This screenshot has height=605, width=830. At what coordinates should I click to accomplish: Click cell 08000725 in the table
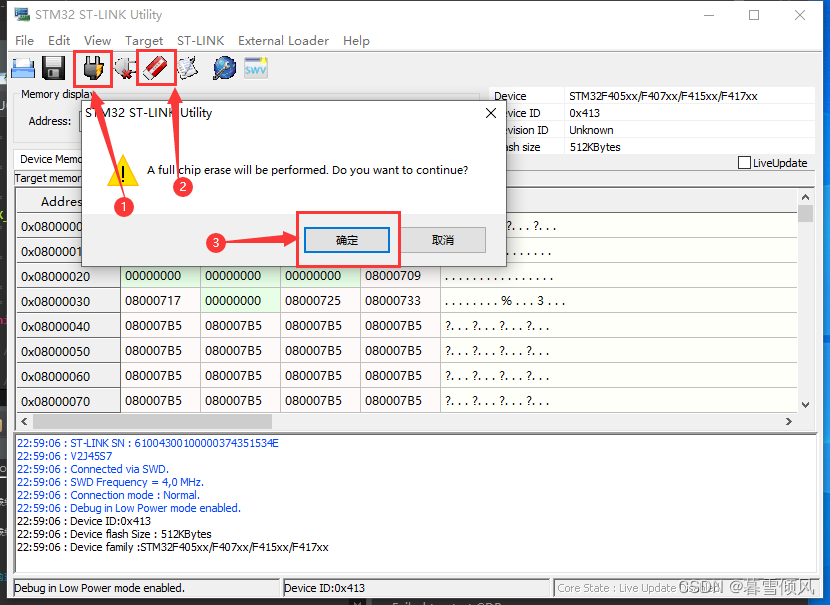[320, 301]
